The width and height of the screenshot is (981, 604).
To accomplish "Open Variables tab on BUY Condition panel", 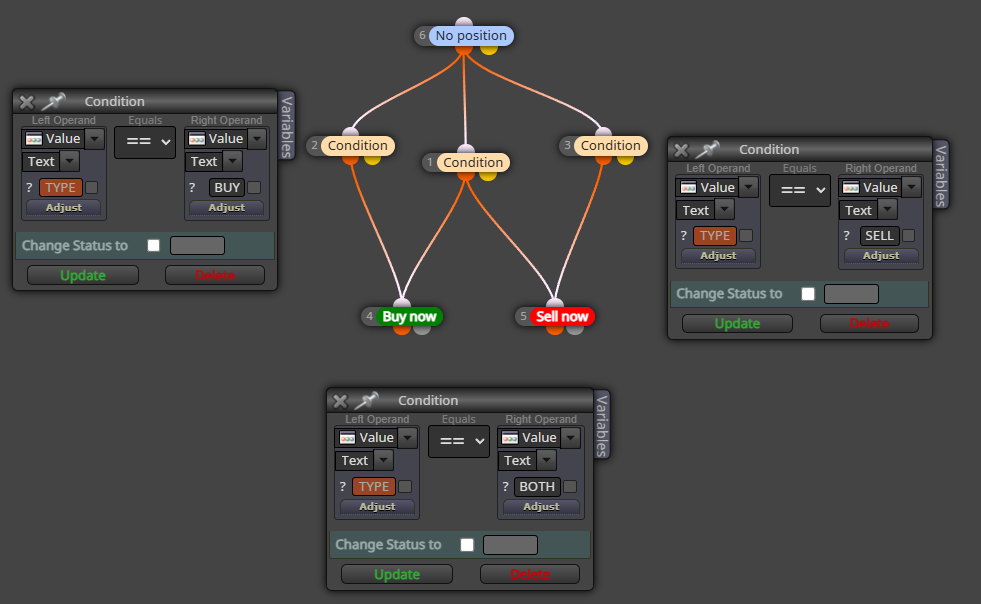I will [x=287, y=126].
